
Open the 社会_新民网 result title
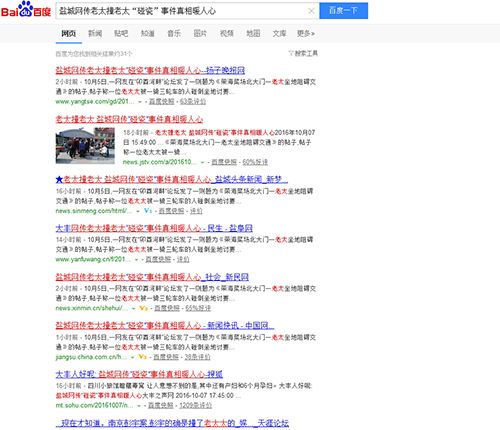pos(152,277)
